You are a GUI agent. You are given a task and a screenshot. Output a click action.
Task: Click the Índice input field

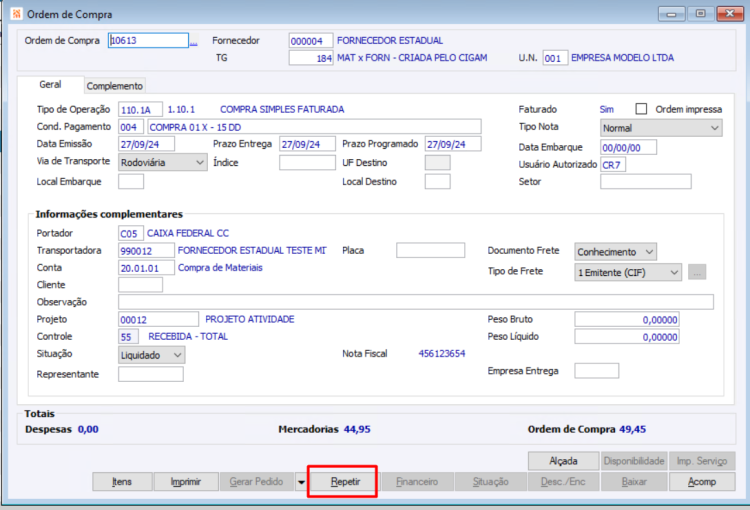tap(307, 163)
